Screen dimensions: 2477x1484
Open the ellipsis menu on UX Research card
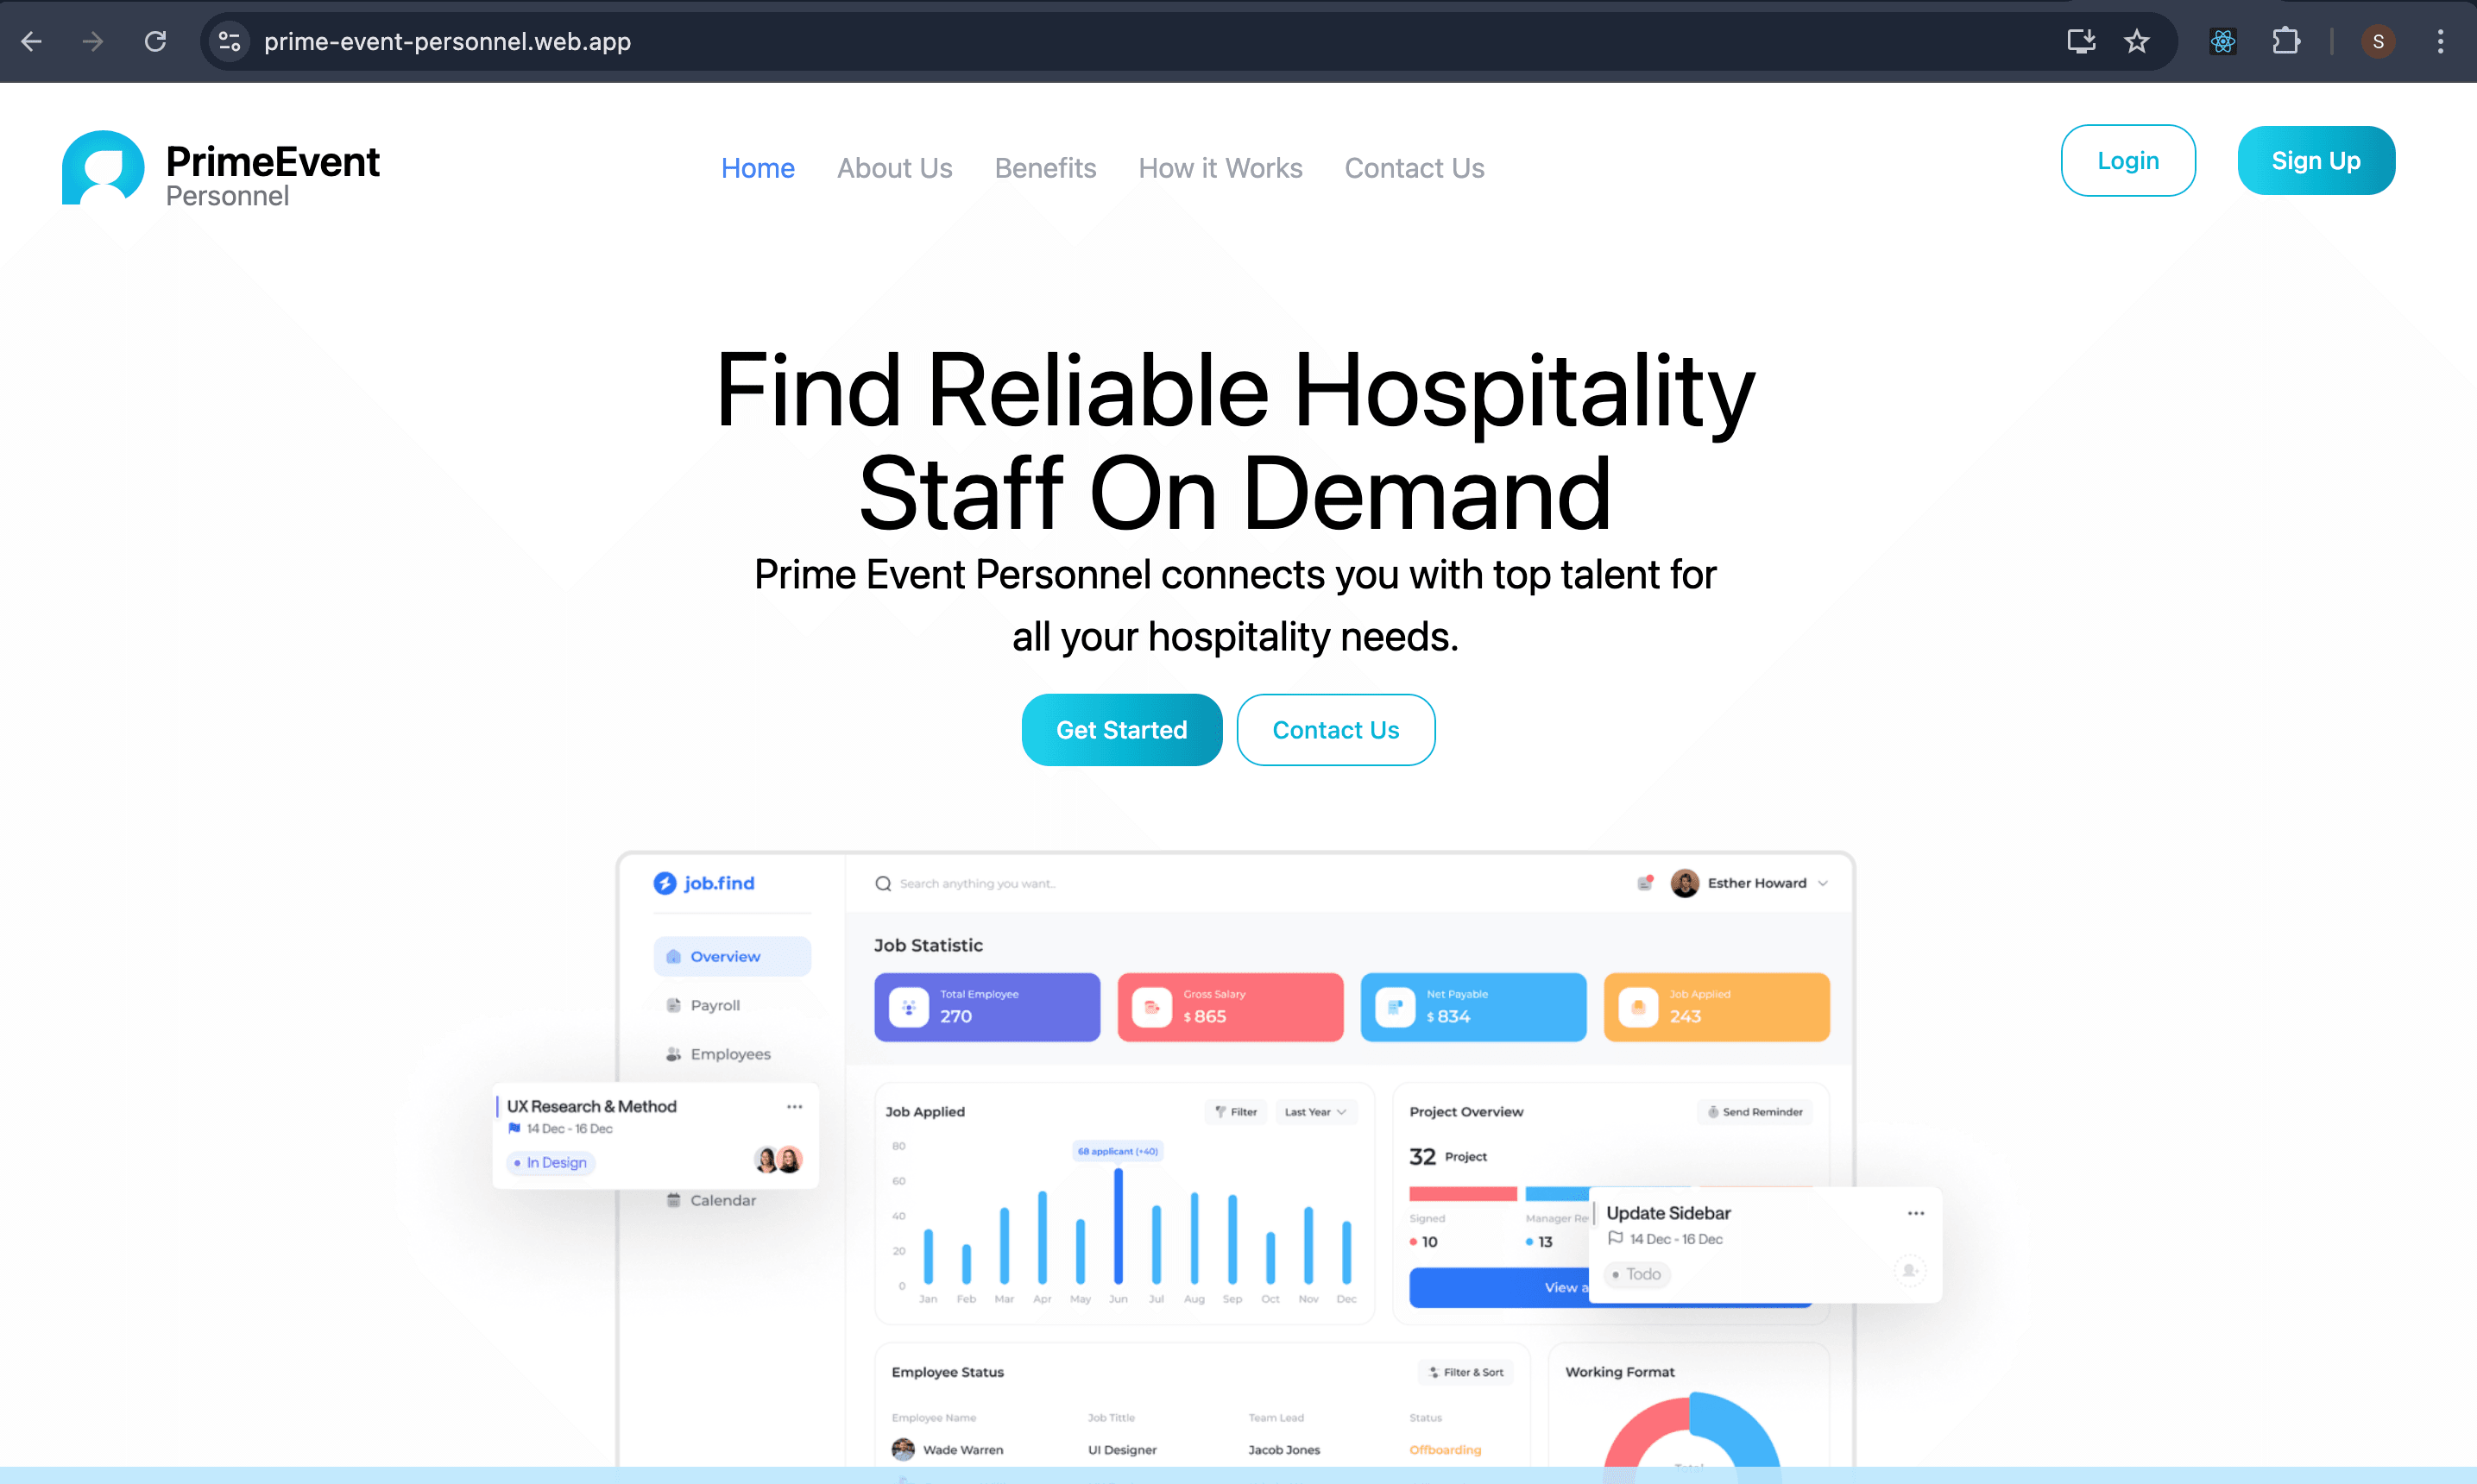point(795,1107)
